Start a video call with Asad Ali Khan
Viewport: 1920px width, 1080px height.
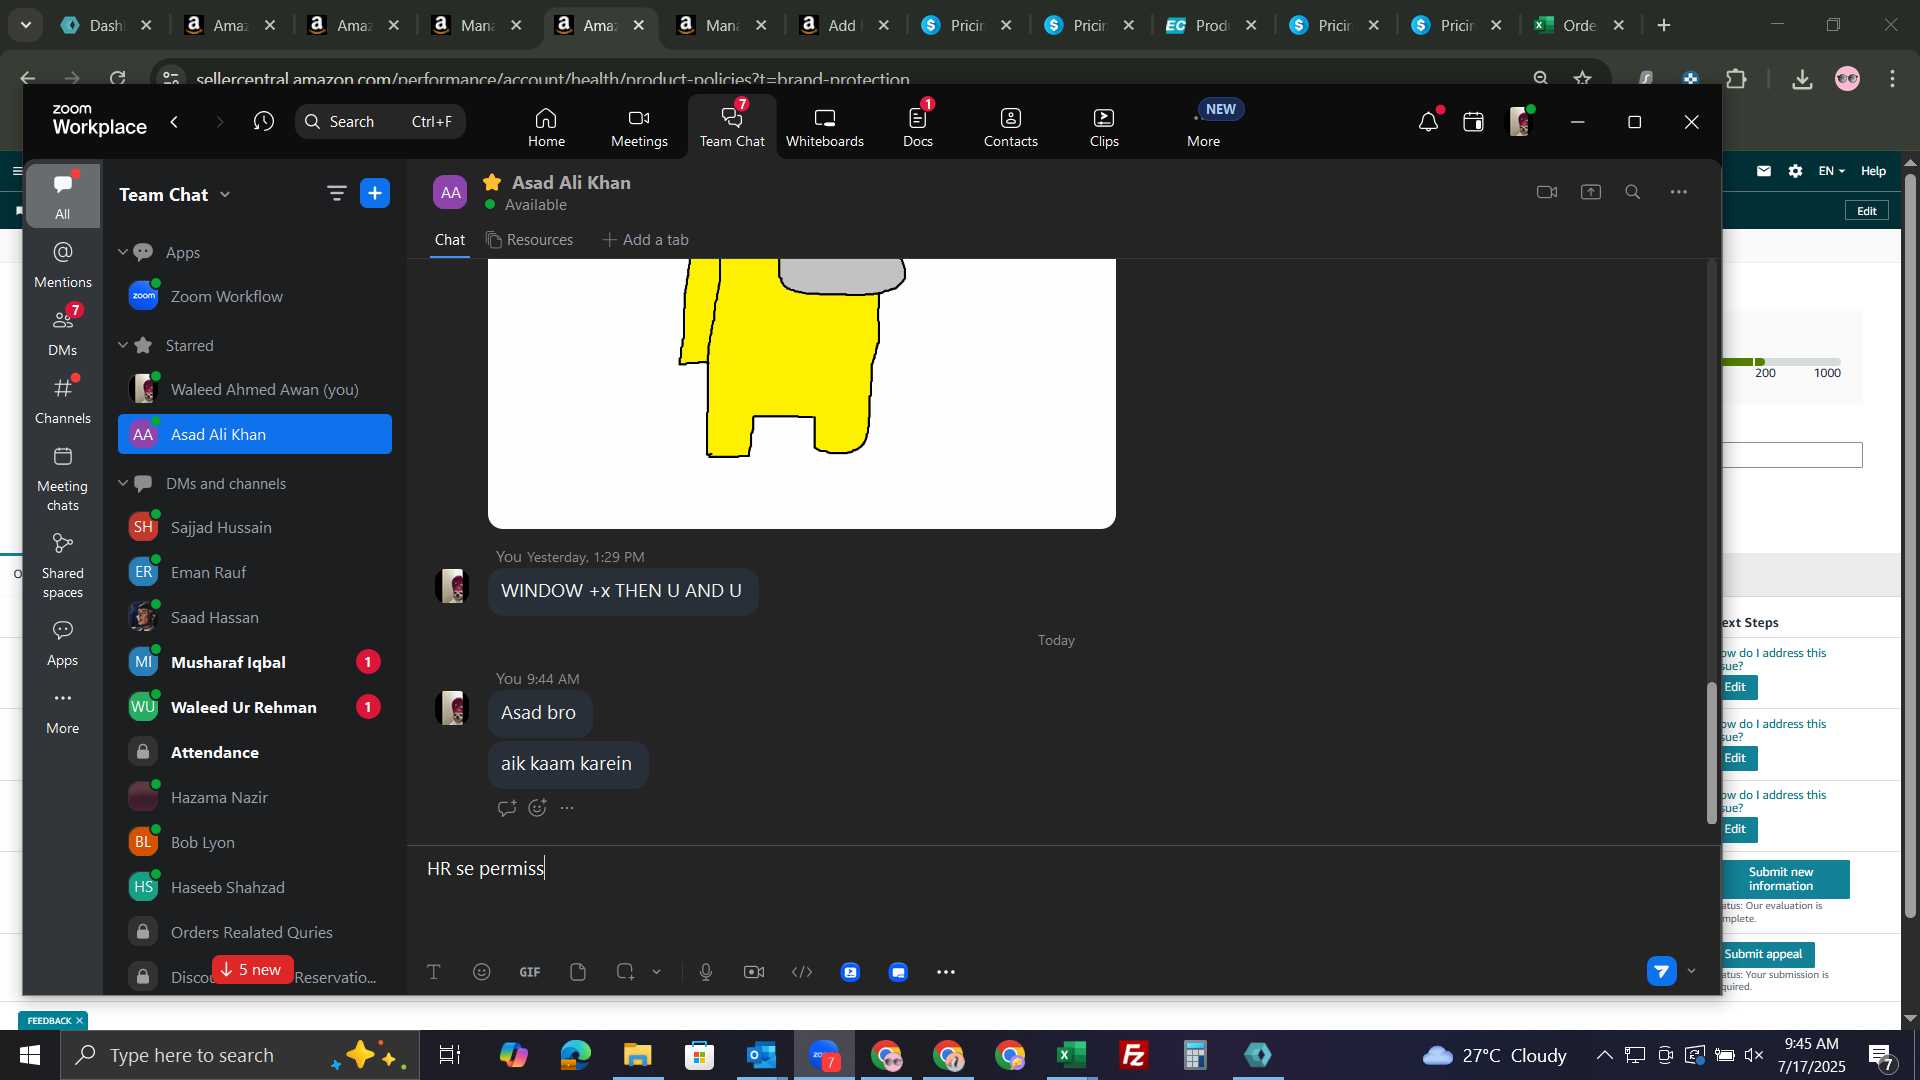click(x=1547, y=192)
